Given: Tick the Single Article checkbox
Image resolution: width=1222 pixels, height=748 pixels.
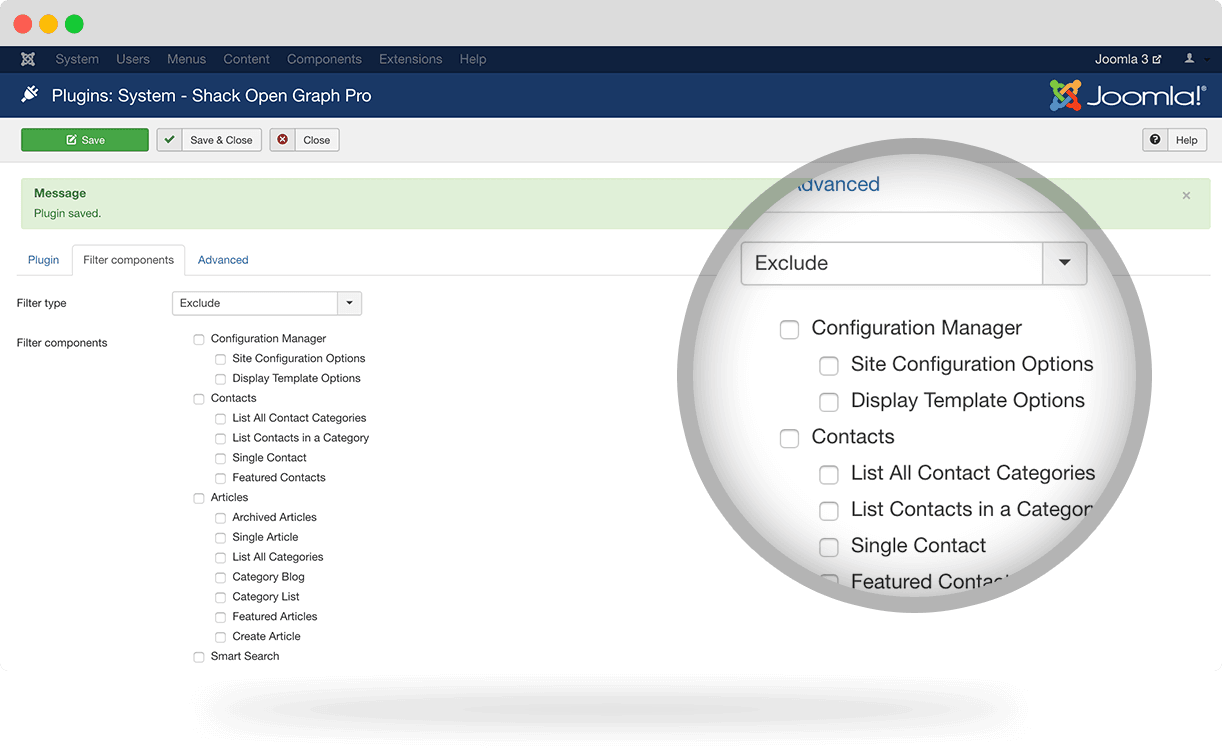Looking at the screenshot, I should point(221,538).
